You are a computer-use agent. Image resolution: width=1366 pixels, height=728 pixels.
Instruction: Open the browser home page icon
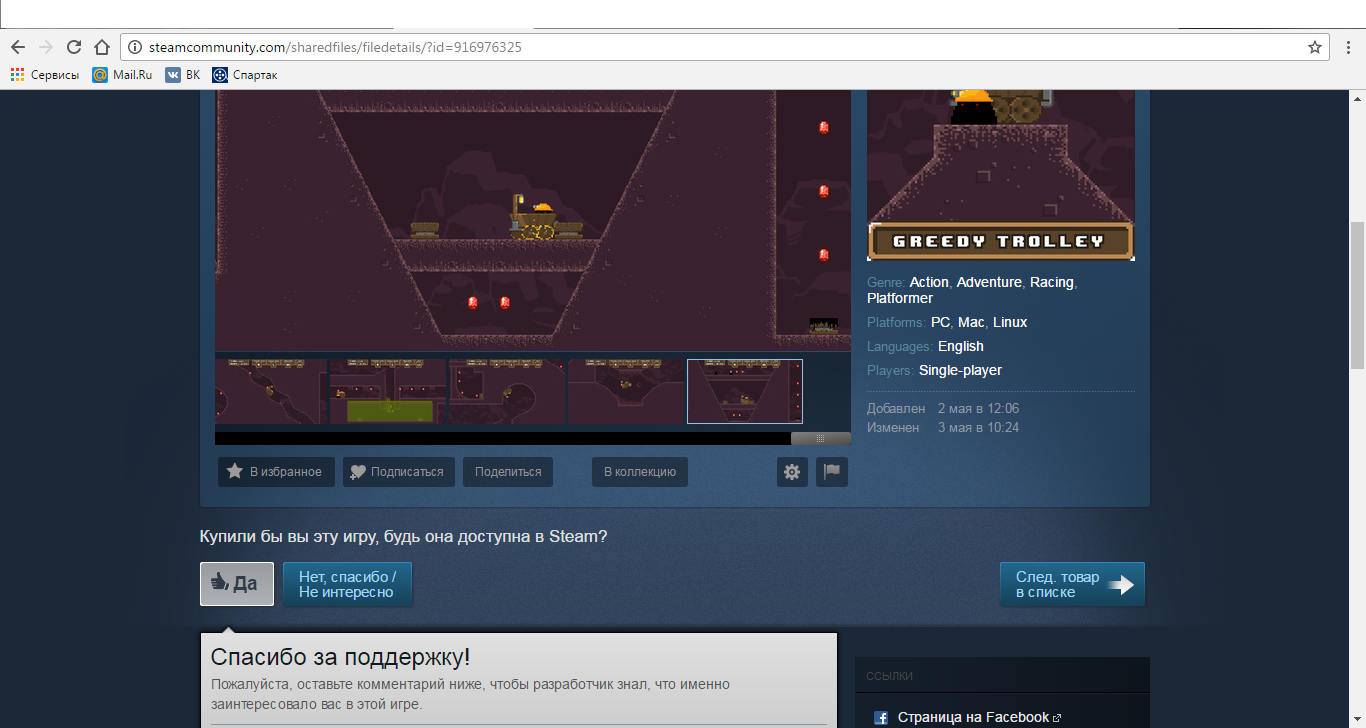point(101,47)
